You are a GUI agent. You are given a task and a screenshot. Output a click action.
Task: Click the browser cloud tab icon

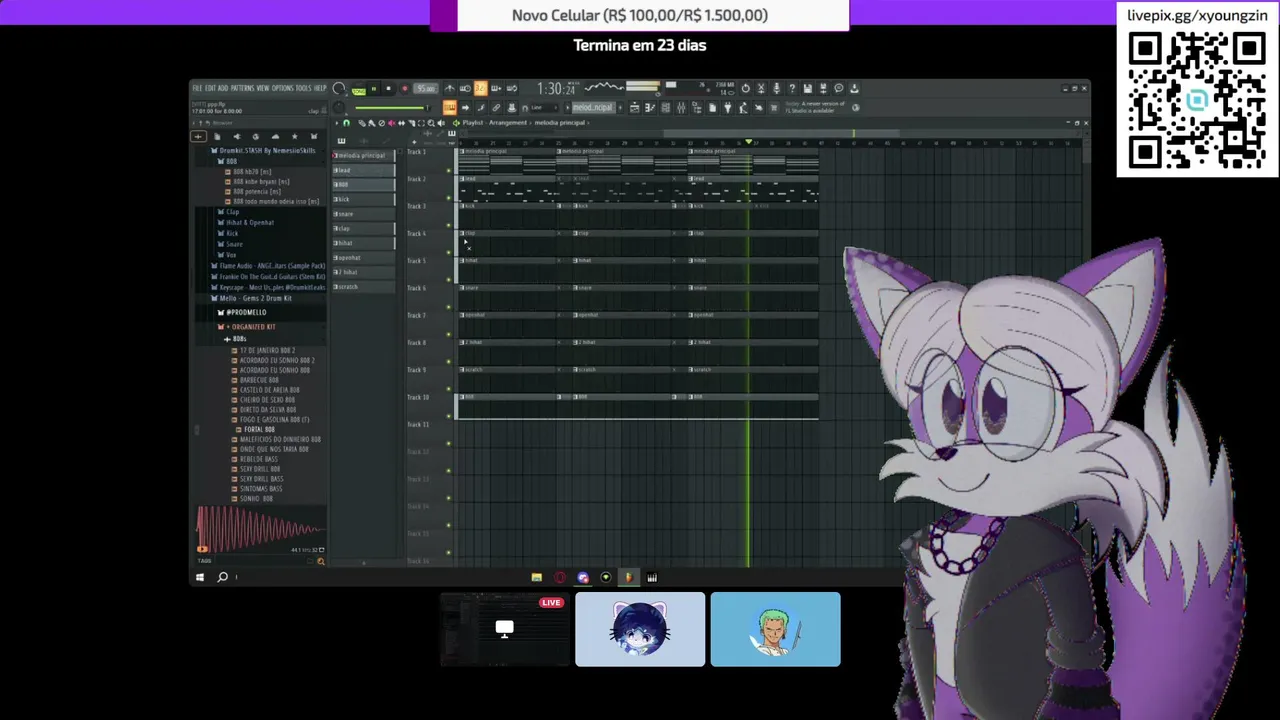pos(275,137)
